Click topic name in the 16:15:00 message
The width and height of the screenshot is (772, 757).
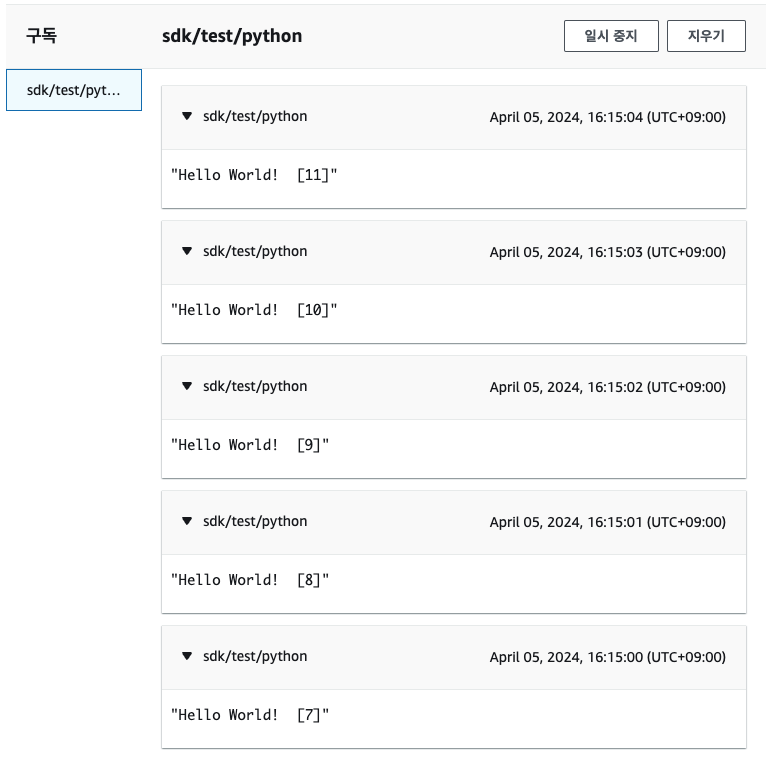(255, 657)
